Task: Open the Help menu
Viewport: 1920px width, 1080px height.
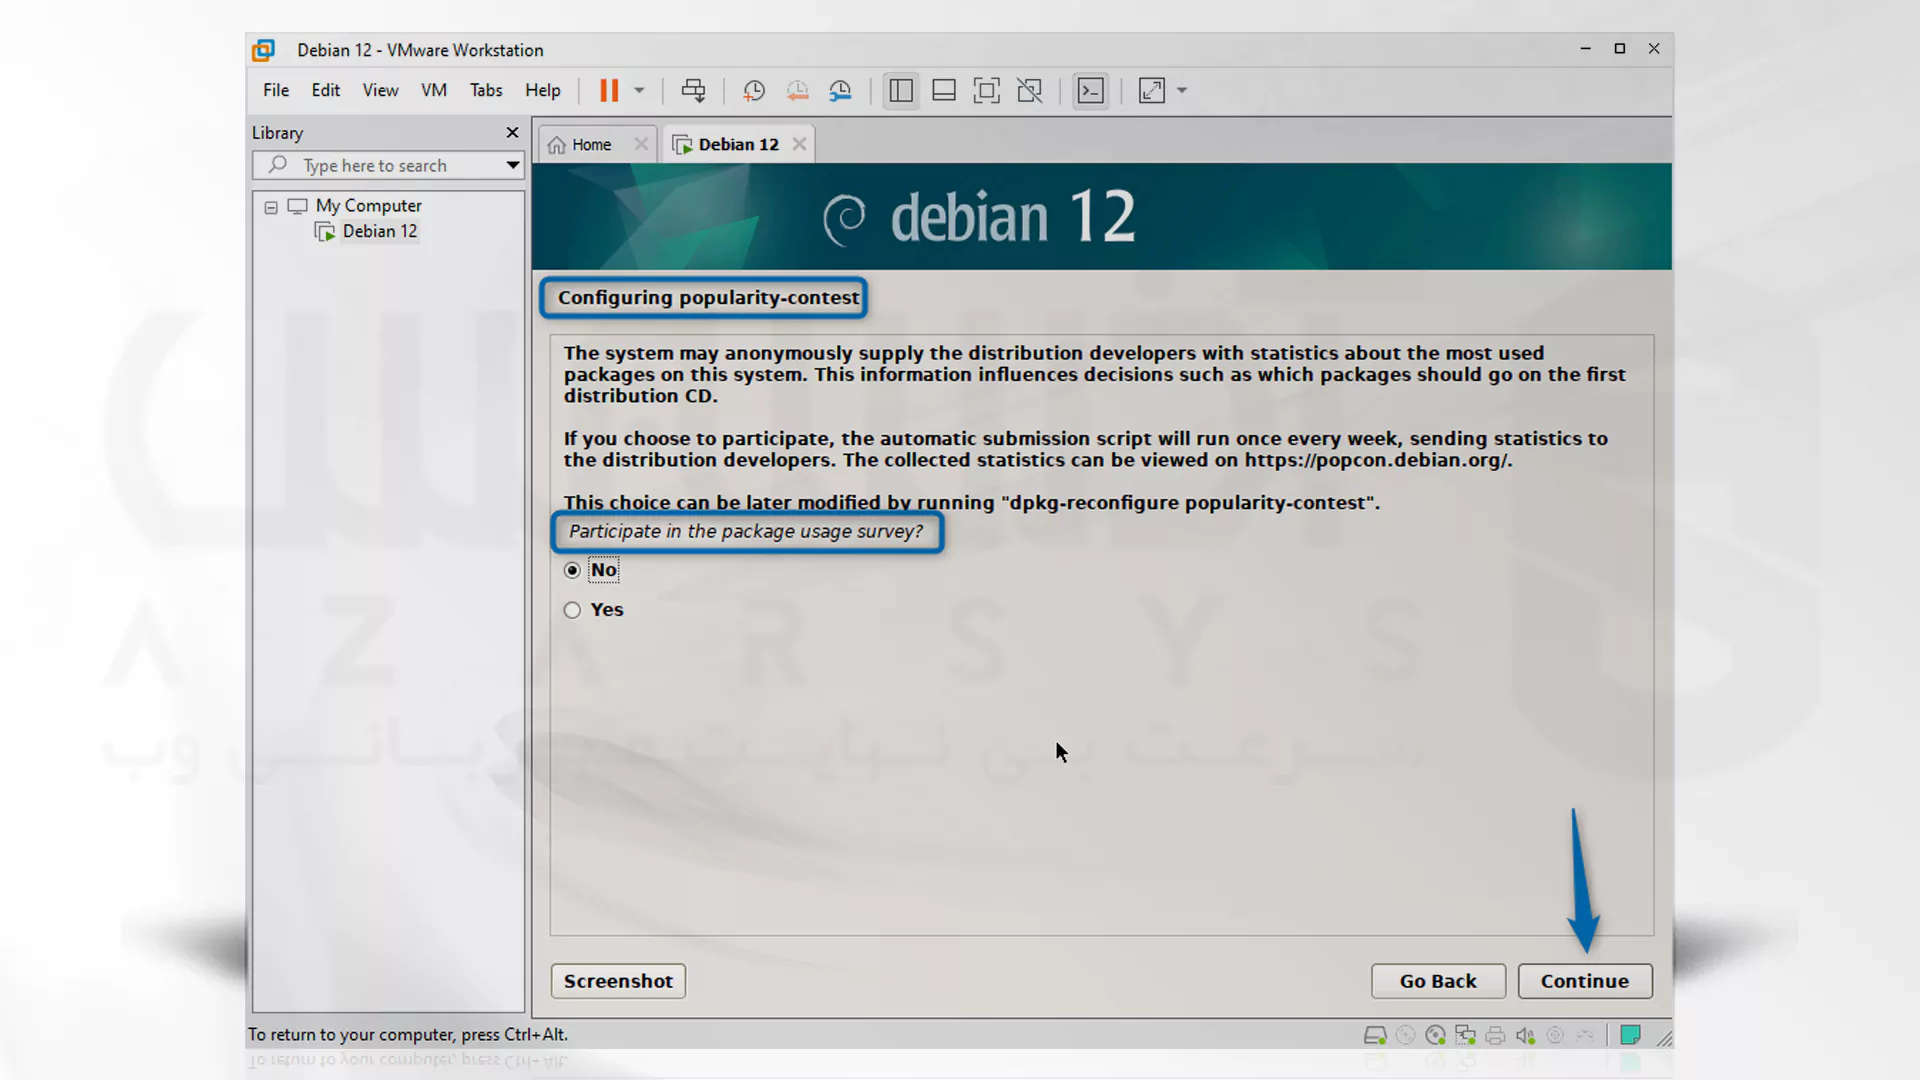Action: [543, 90]
